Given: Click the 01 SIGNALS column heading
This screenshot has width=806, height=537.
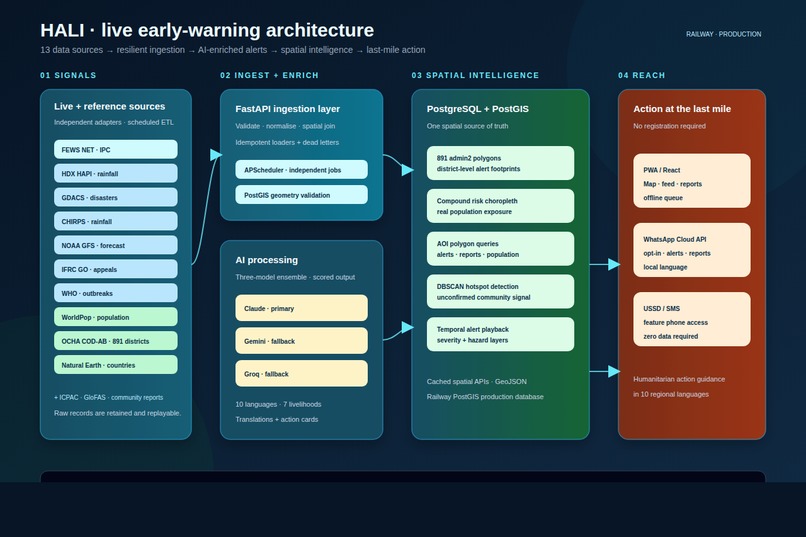Looking at the screenshot, I should (68, 75).
